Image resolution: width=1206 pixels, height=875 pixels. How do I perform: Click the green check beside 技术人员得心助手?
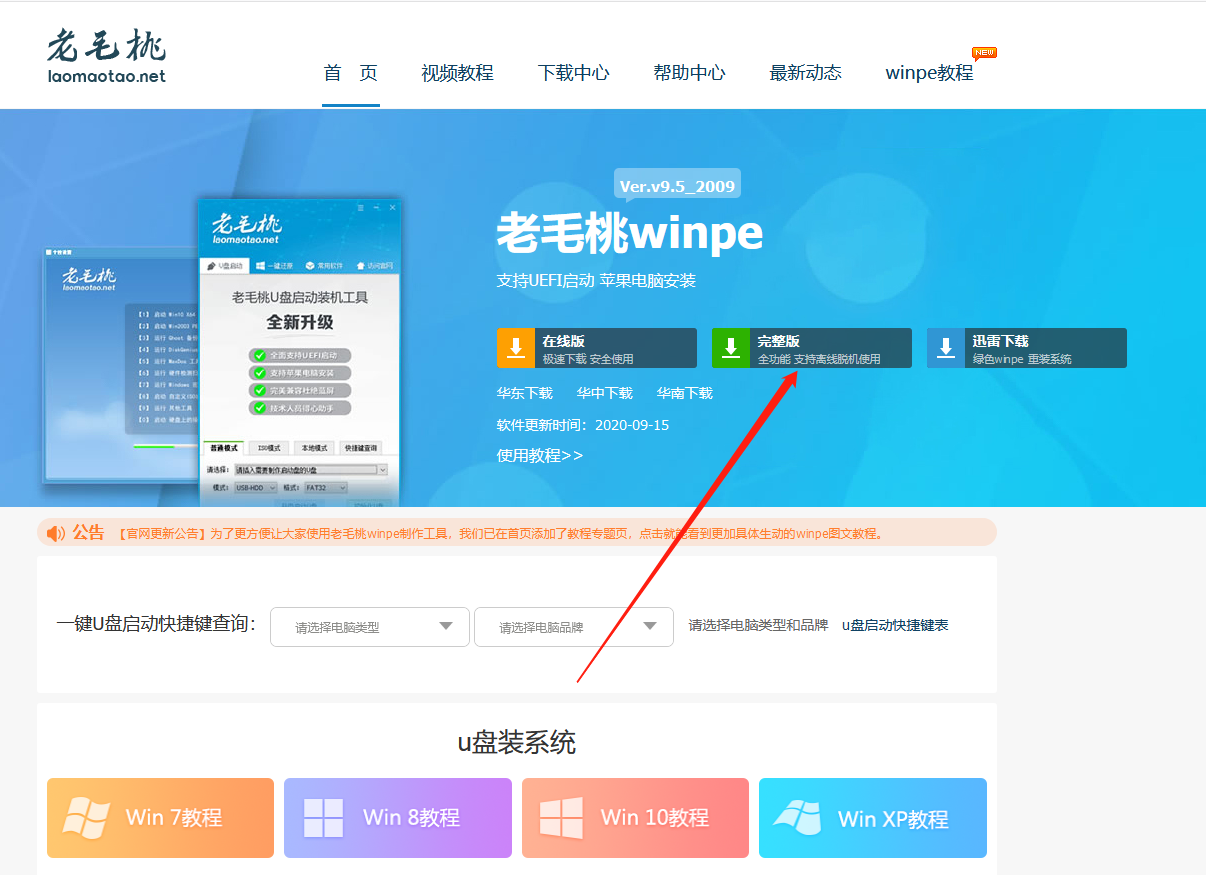(259, 408)
